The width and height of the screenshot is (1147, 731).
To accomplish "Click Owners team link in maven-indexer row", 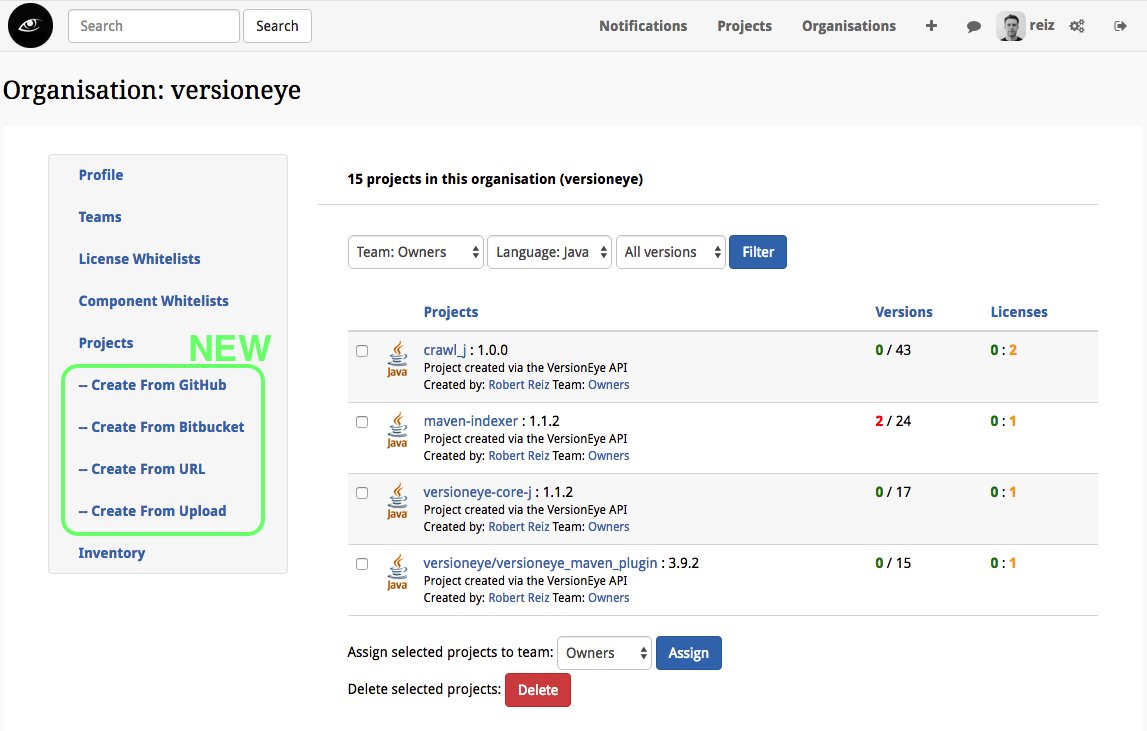I will tap(609, 456).
